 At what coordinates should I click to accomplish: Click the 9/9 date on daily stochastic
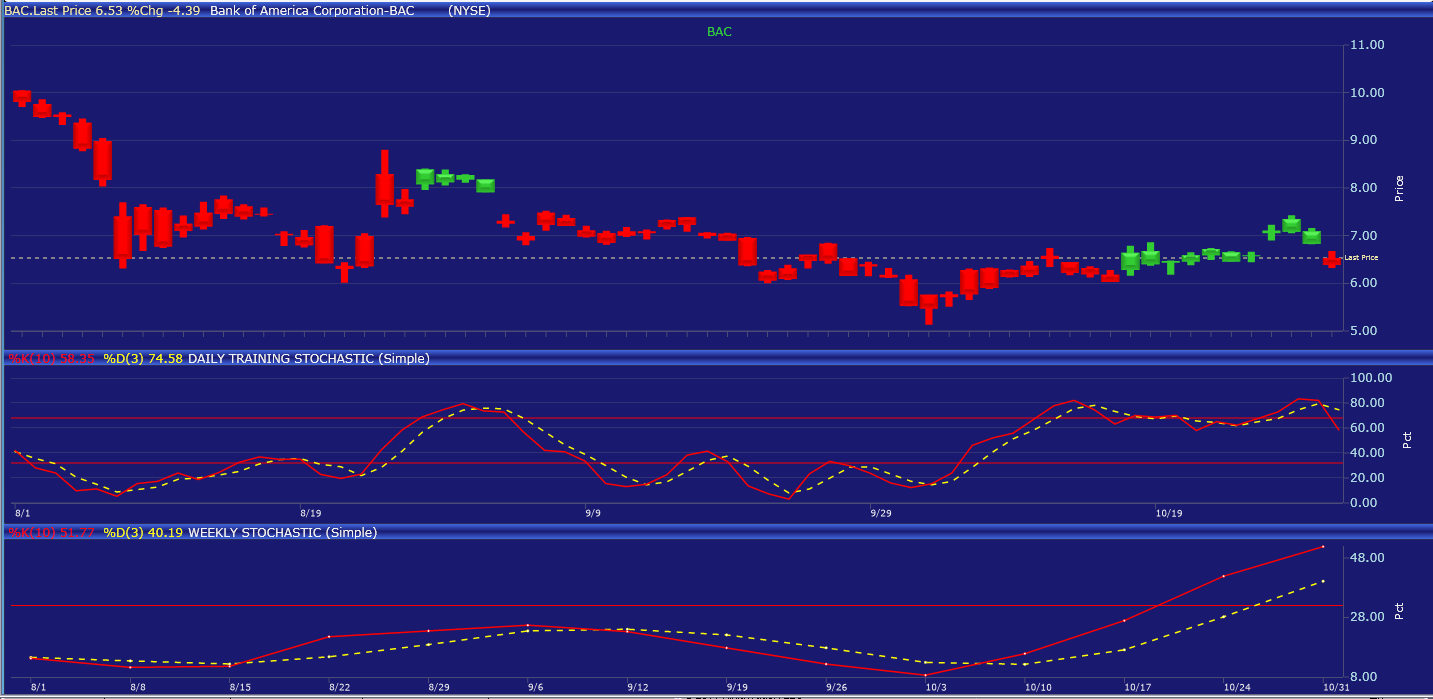(593, 513)
